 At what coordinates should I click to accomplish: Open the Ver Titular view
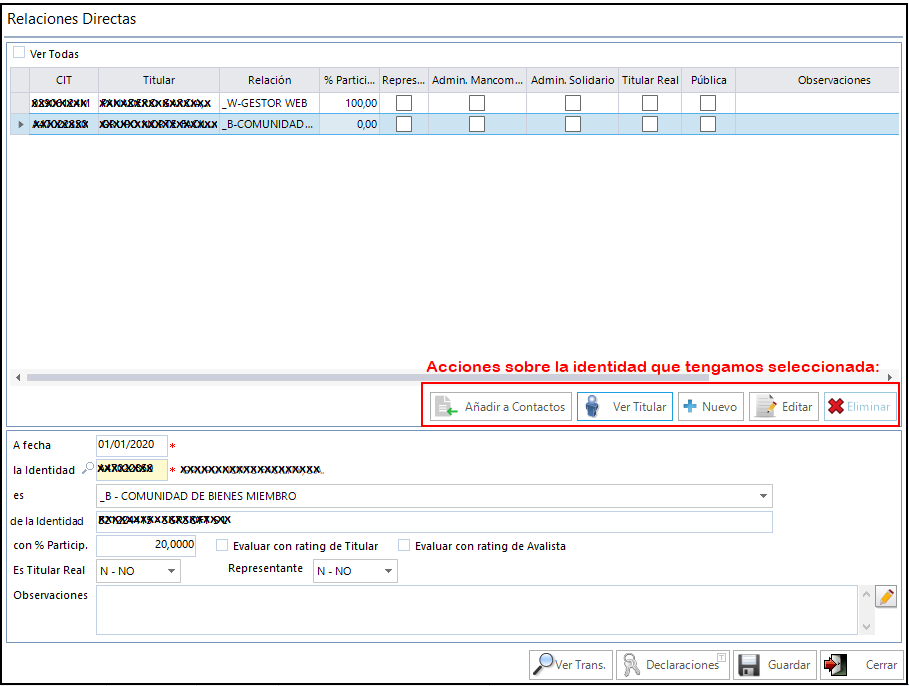[625, 406]
